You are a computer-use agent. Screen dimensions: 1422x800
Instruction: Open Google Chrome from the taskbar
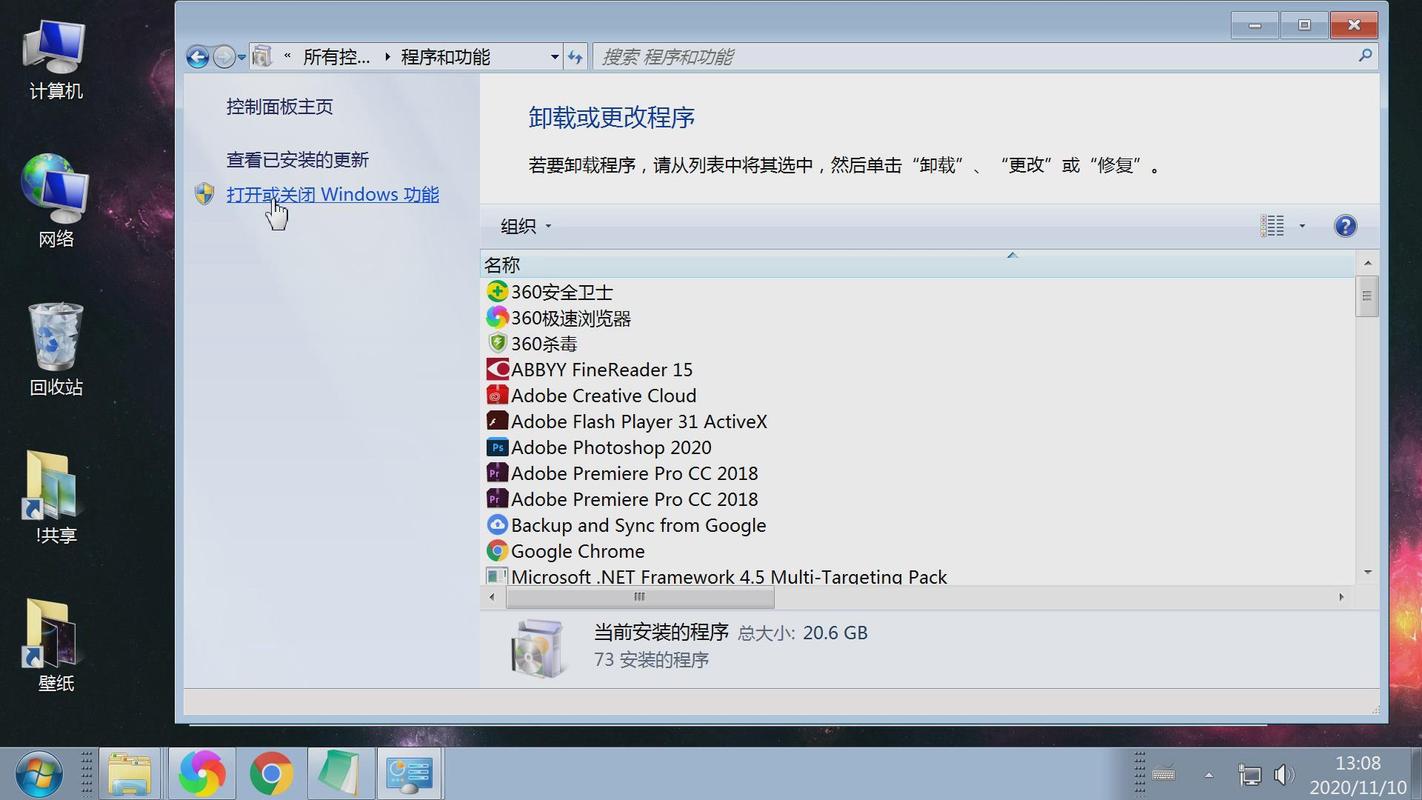pyautogui.click(x=270, y=772)
